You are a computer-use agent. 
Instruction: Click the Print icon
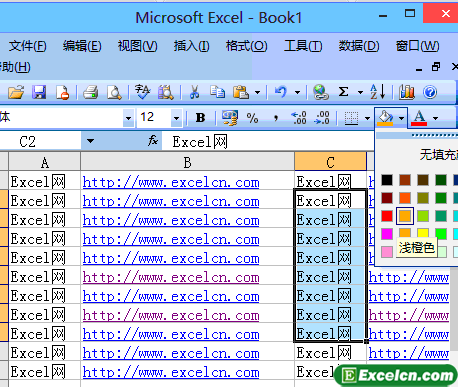click(90, 92)
